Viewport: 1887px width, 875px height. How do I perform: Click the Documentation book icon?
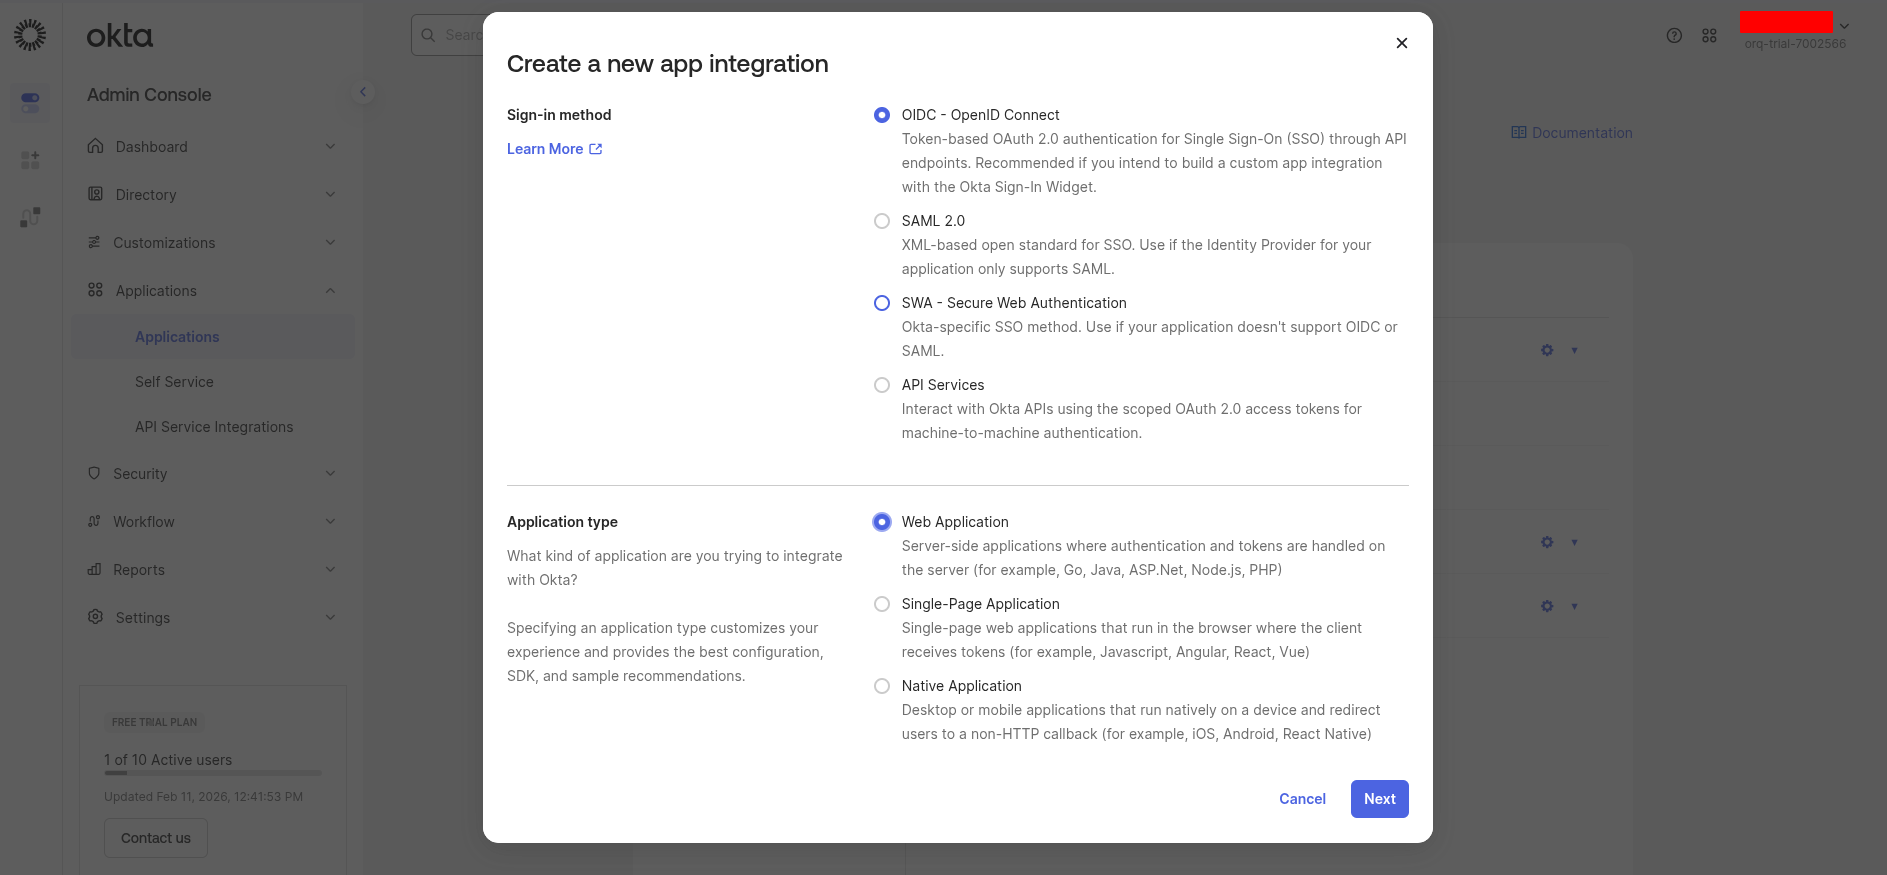pyautogui.click(x=1519, y=132)
